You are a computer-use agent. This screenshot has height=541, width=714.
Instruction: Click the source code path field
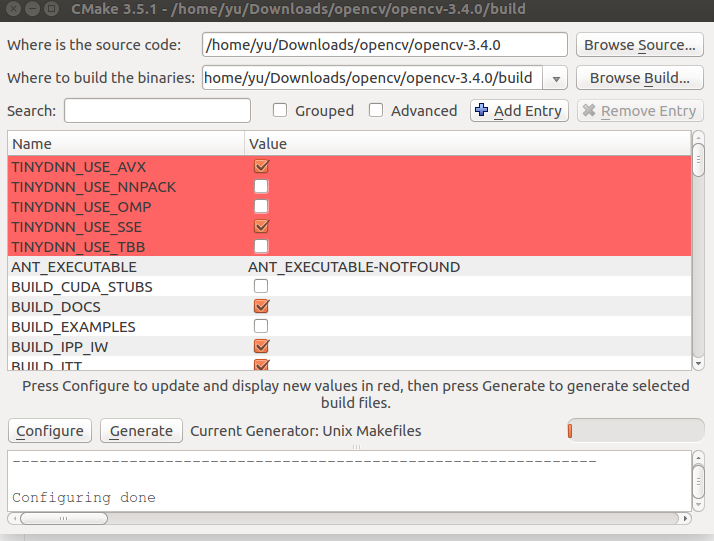click(385, 45)
